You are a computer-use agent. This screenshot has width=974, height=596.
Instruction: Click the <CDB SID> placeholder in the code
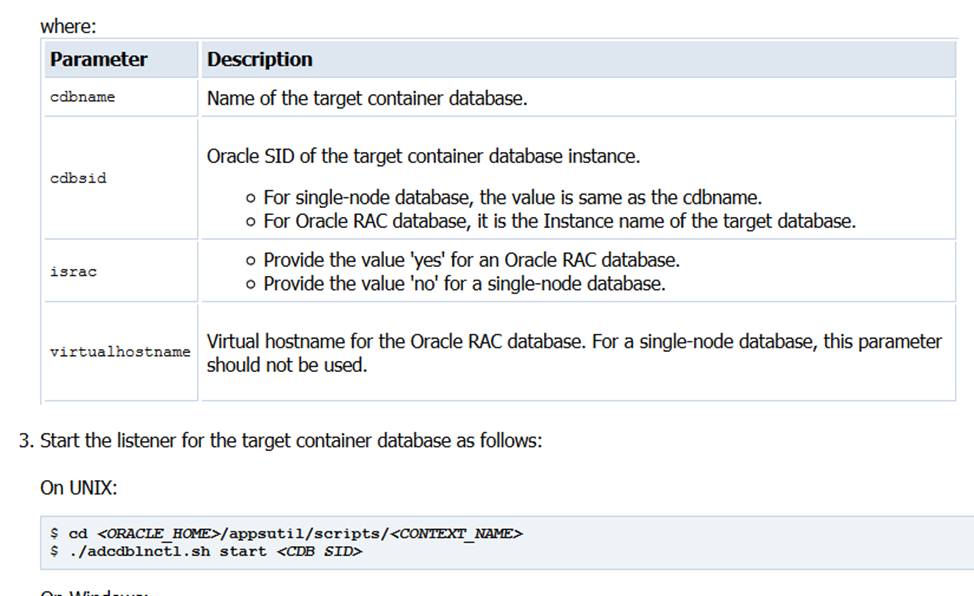pos(318,551)
